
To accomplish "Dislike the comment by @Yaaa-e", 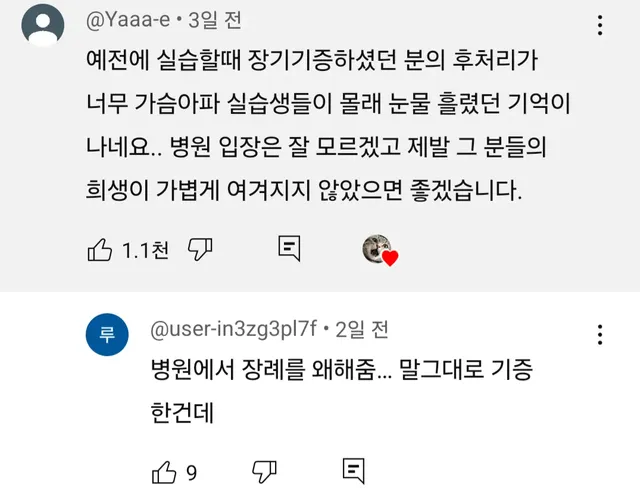I will point(201,250).
